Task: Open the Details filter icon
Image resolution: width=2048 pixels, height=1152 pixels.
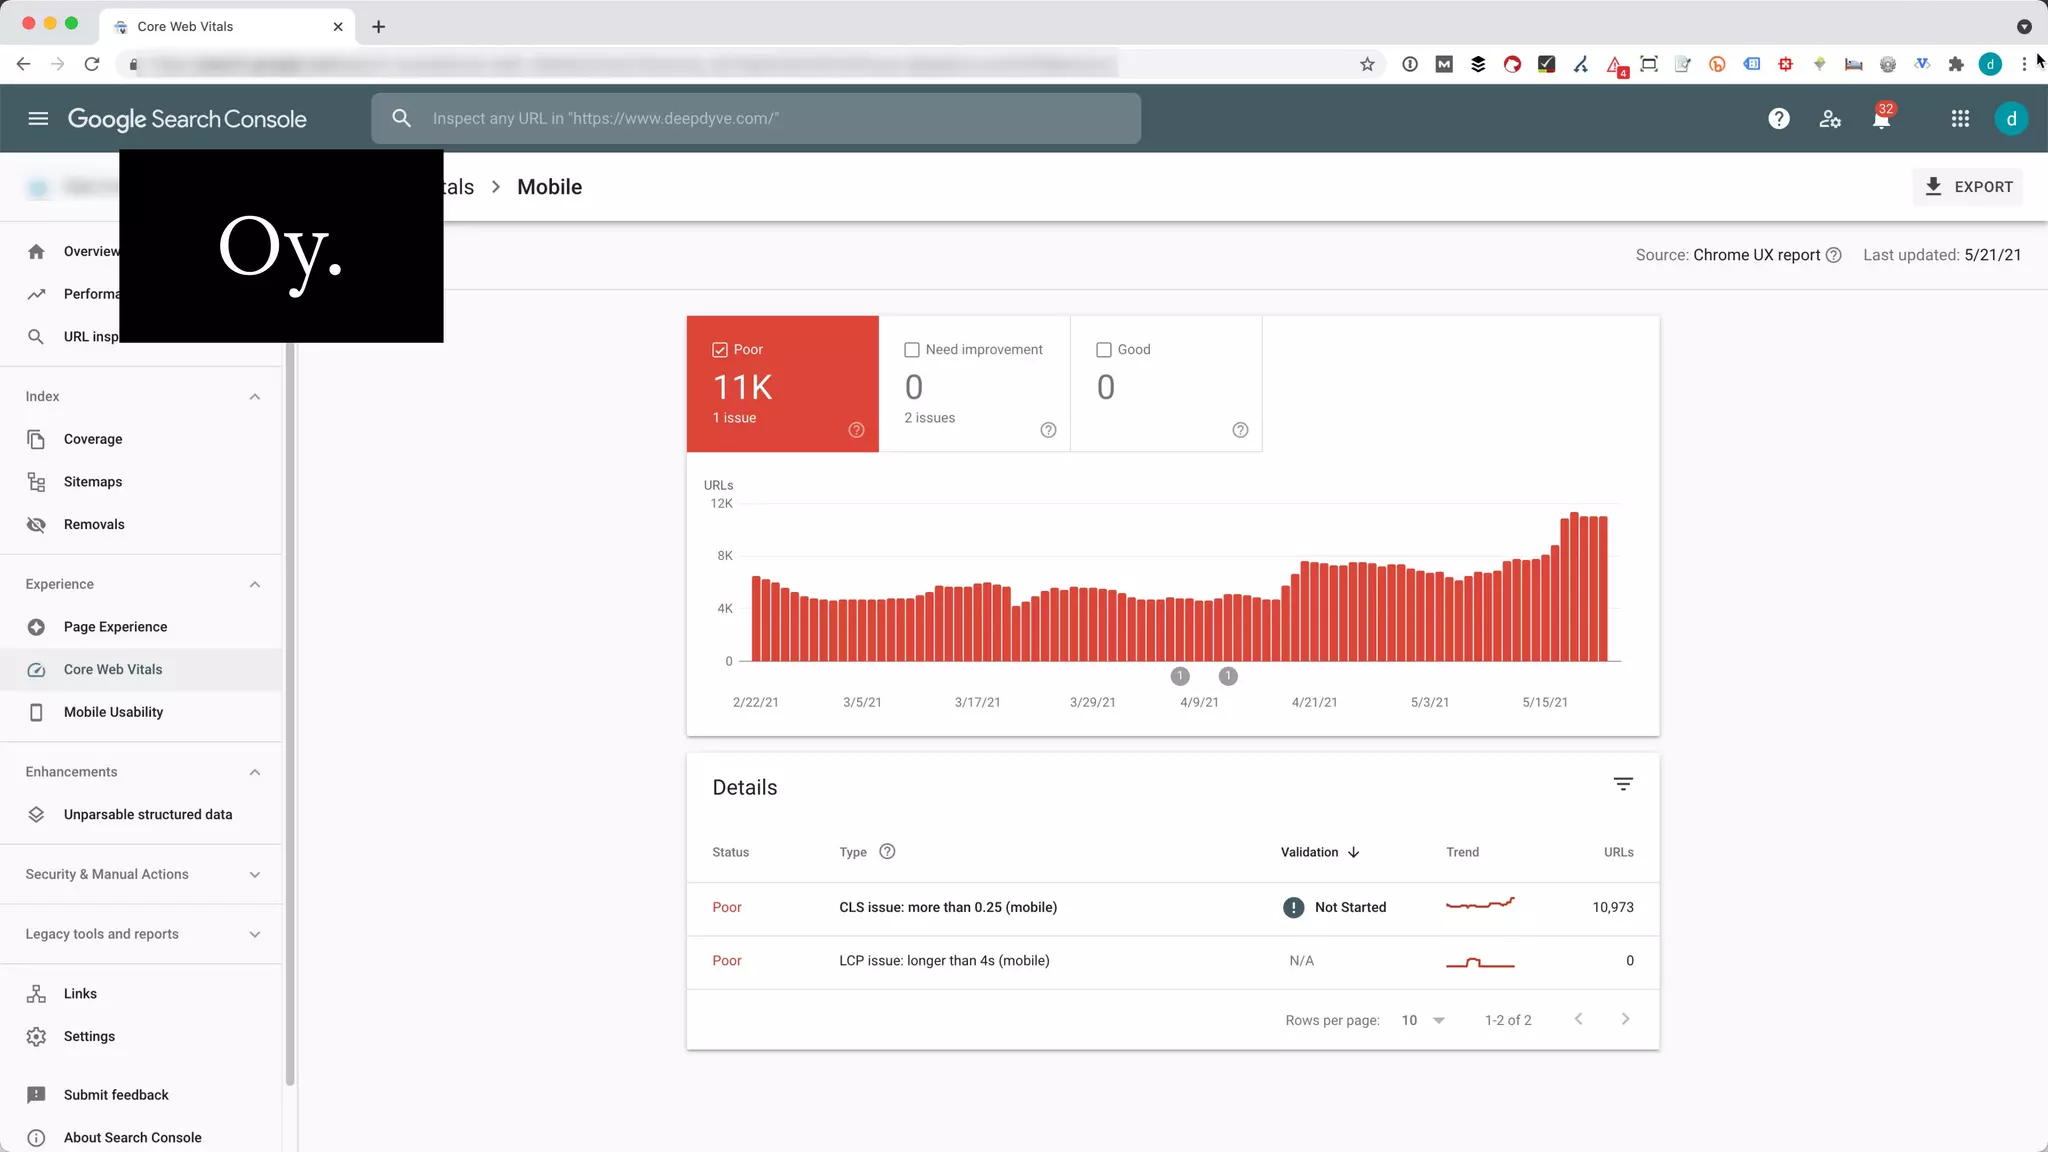Action: pos(1623,785)
